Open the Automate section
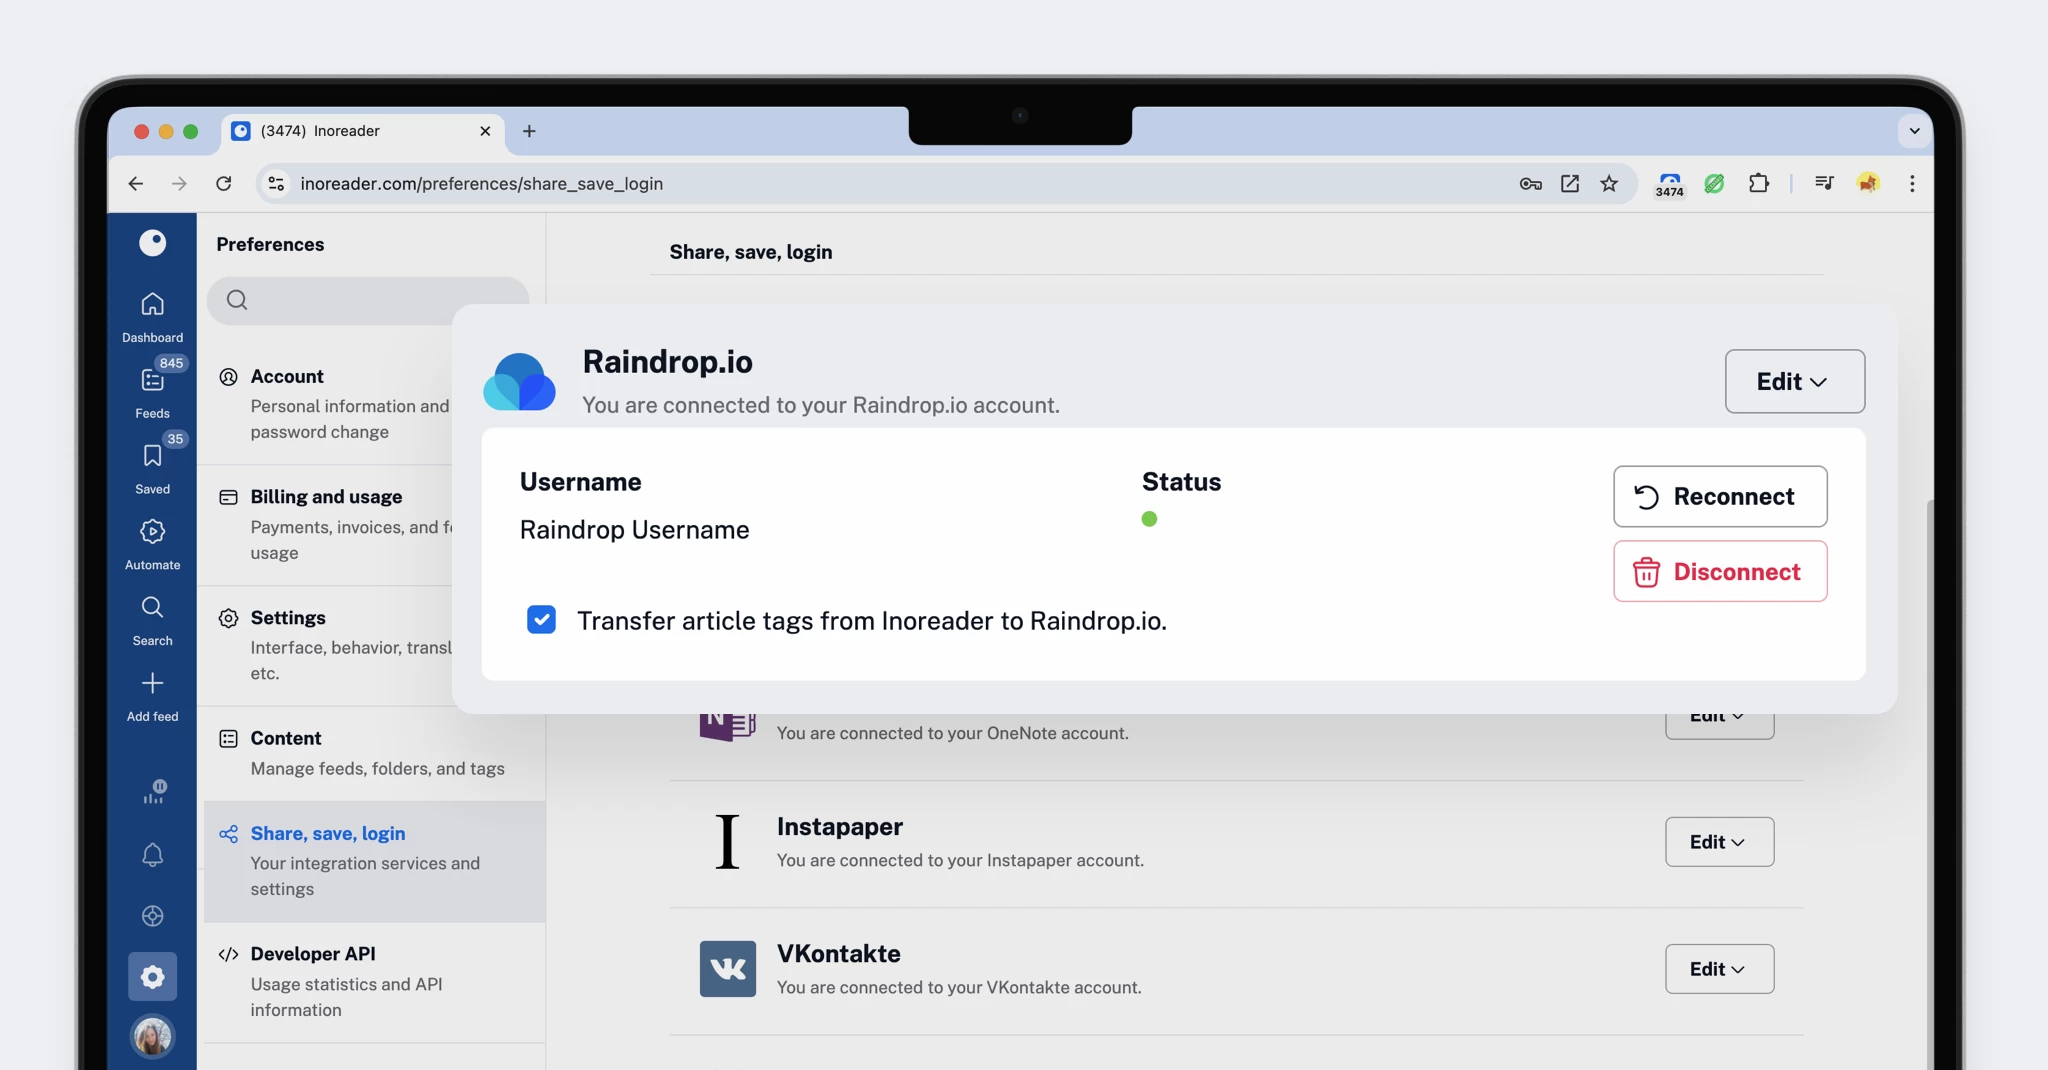 click(152, 544)
